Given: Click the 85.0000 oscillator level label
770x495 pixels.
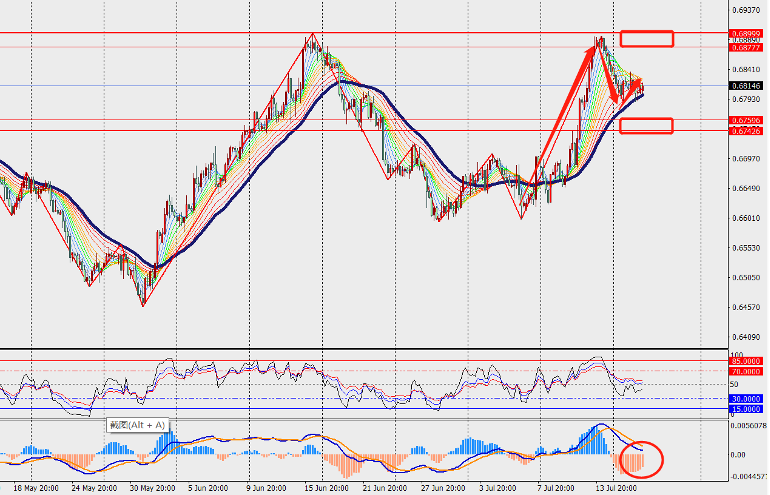Looking at the screenshot, I should (x=746, y=361).
